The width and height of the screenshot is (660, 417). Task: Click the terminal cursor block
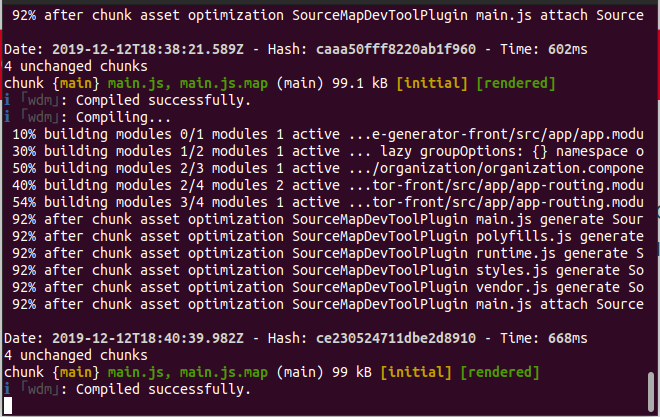pyautogui.click(x=8, y=406)
